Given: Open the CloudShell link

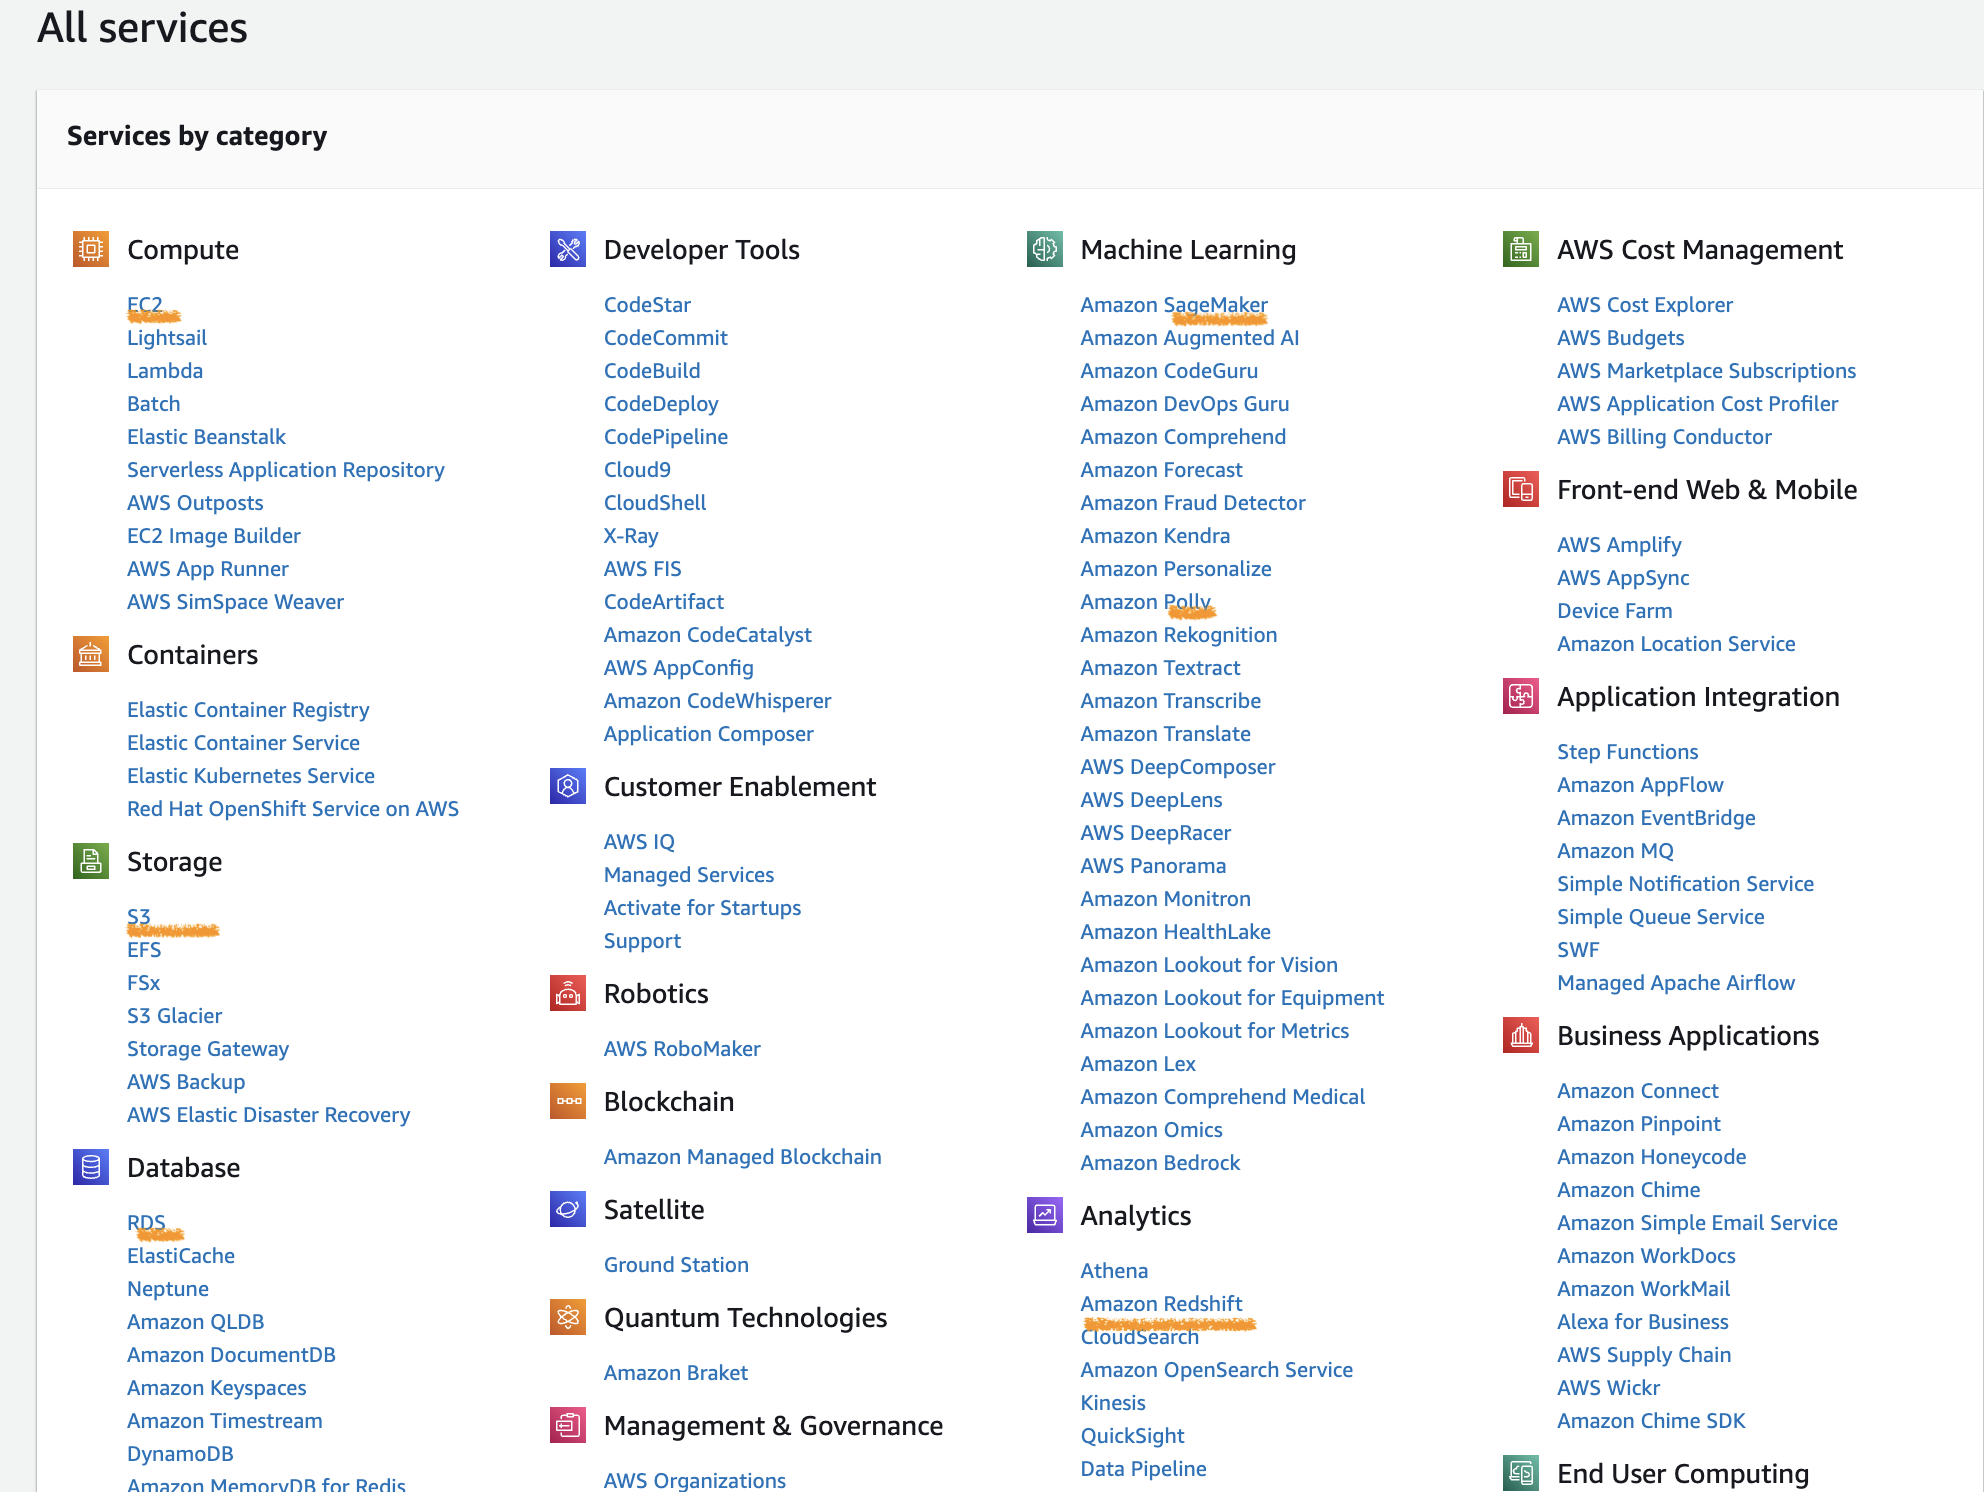Looking at the screenshot, I should 654,503.
